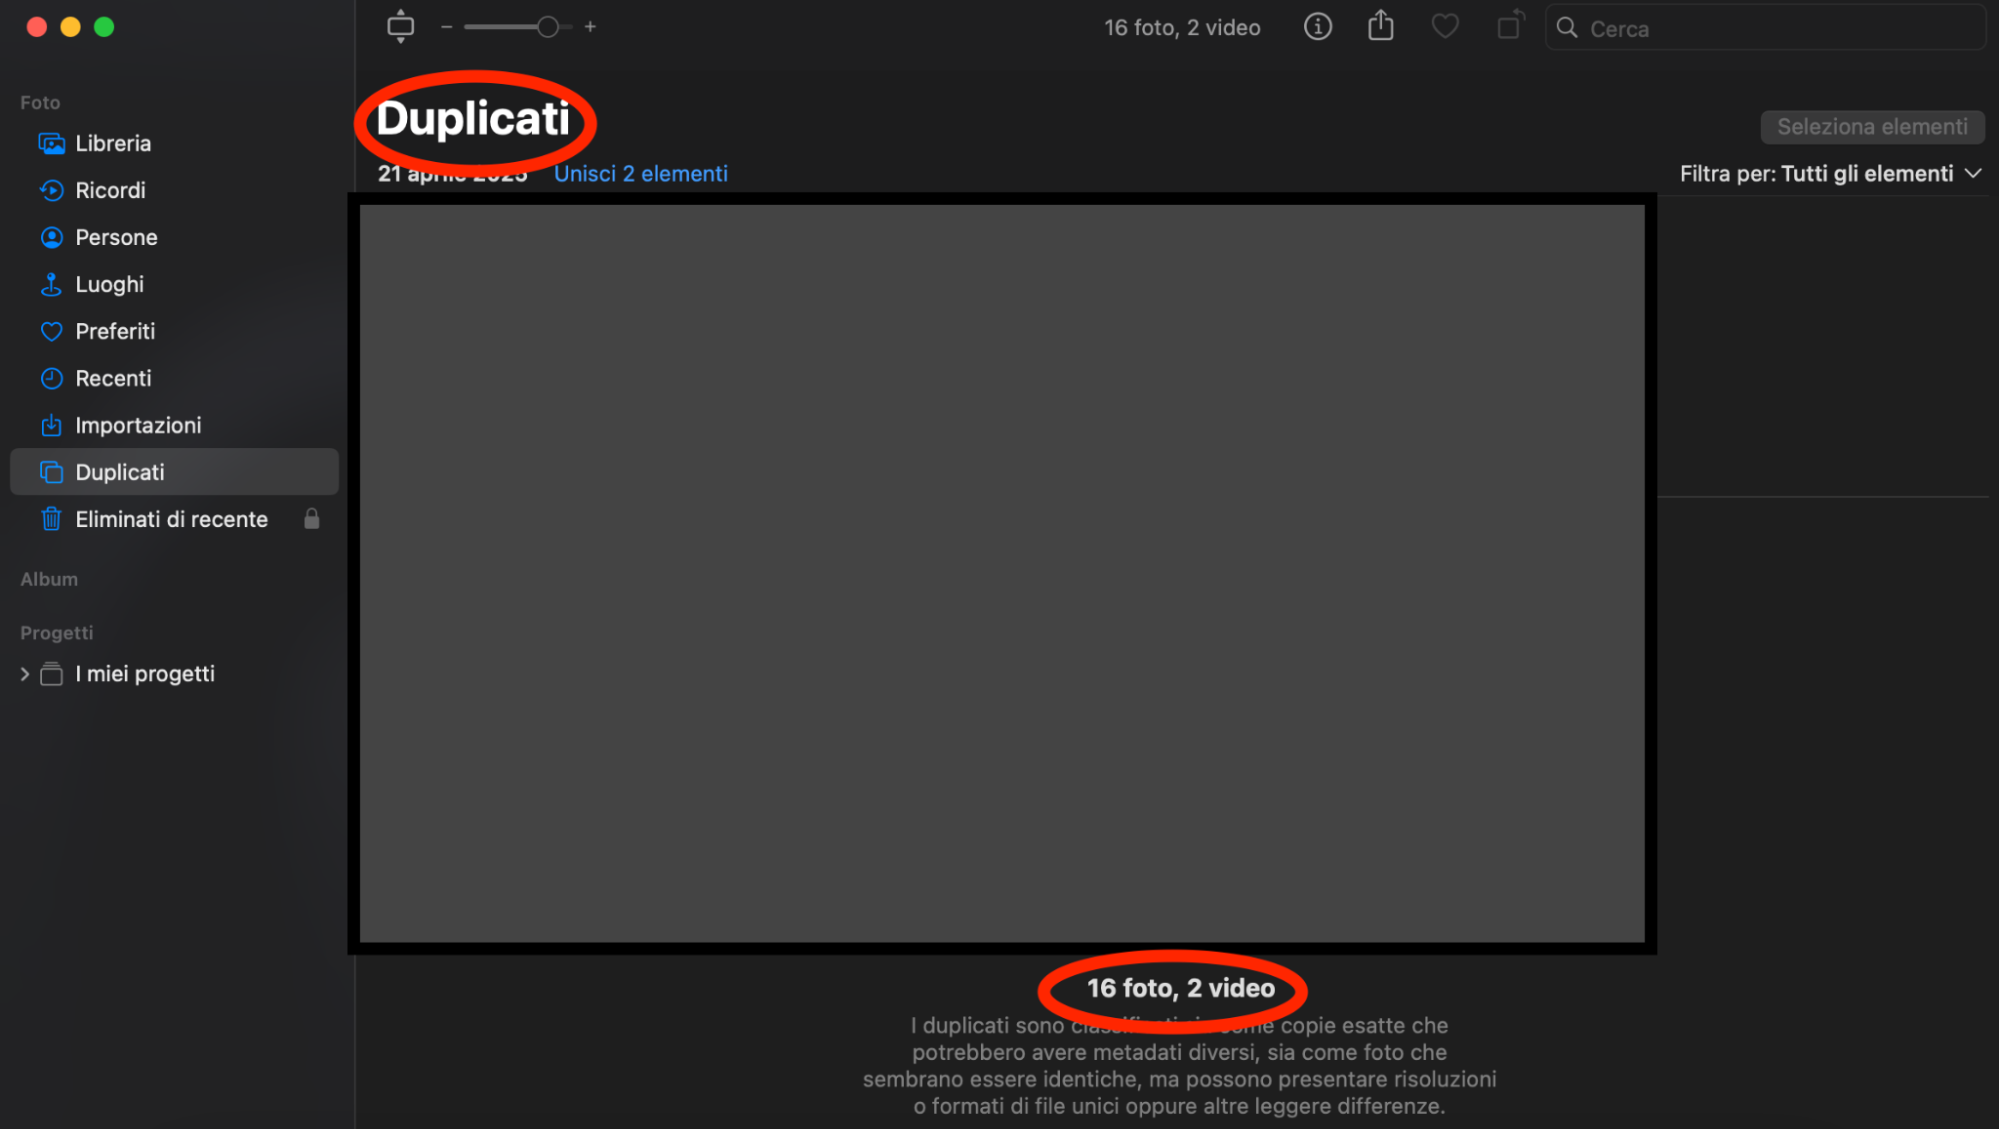Select the Duplicati sidebar entry
The width and height of the screenshot is (1999, 1130).
[120, 471]
